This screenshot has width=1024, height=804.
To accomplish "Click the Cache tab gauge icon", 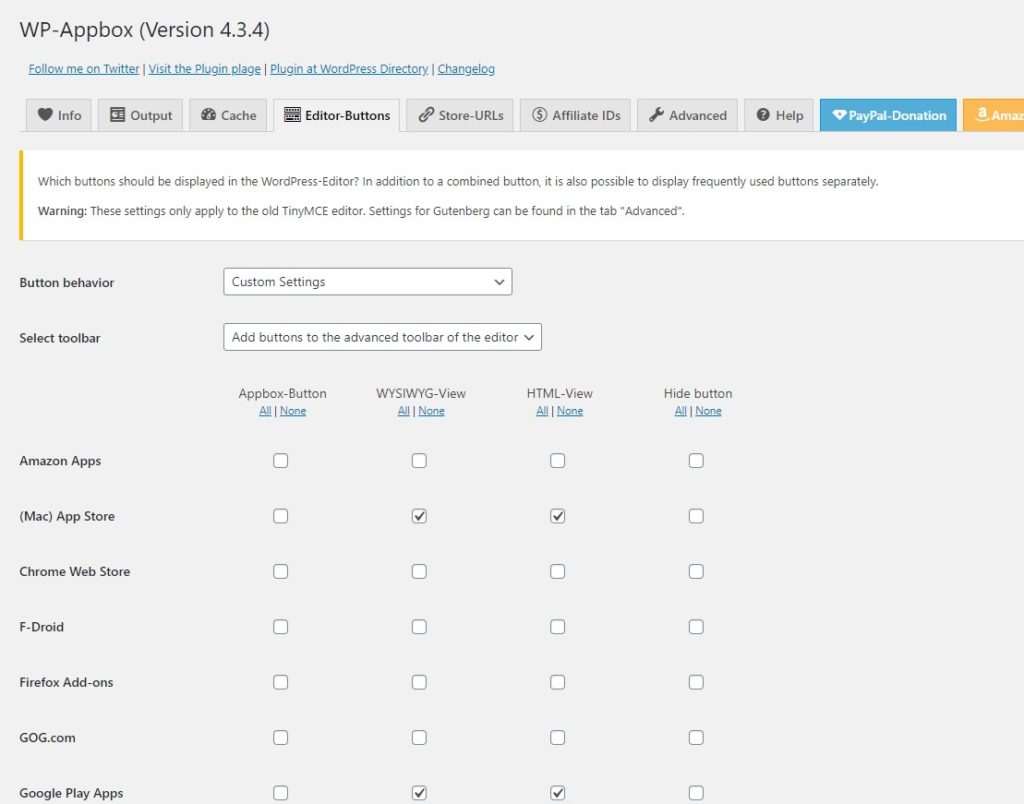I will (x=208, y=115).
